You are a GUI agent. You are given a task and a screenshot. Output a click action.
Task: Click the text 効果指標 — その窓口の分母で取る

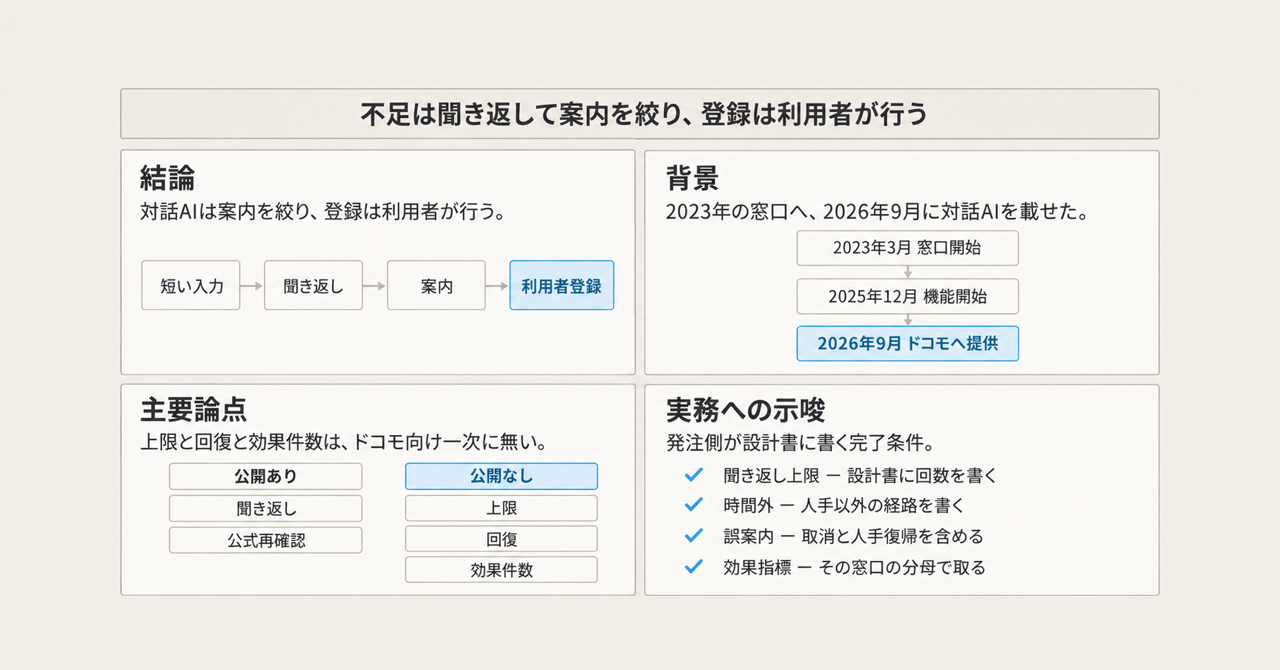pos(854,567)
